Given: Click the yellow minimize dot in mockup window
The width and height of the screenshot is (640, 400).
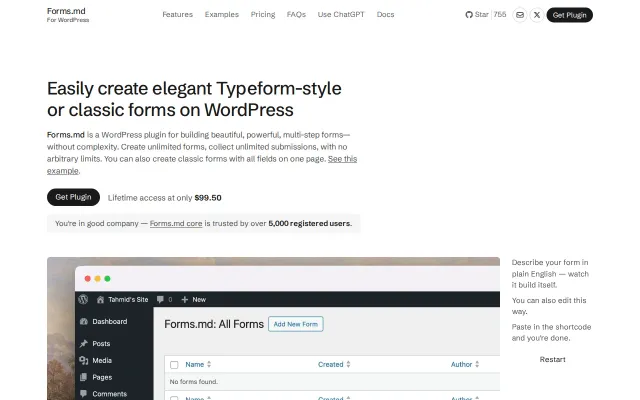Looking at the screenshot, I should pyautogui.click(x=97, y=278).
